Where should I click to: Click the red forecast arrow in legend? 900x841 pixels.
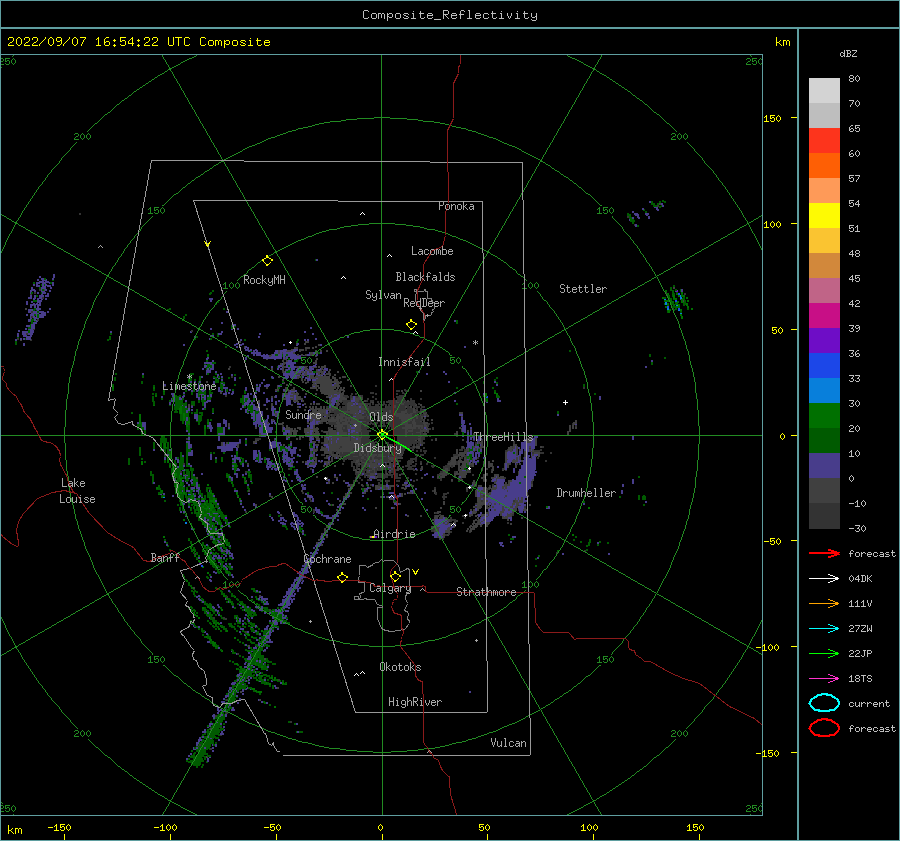[824, 553]
